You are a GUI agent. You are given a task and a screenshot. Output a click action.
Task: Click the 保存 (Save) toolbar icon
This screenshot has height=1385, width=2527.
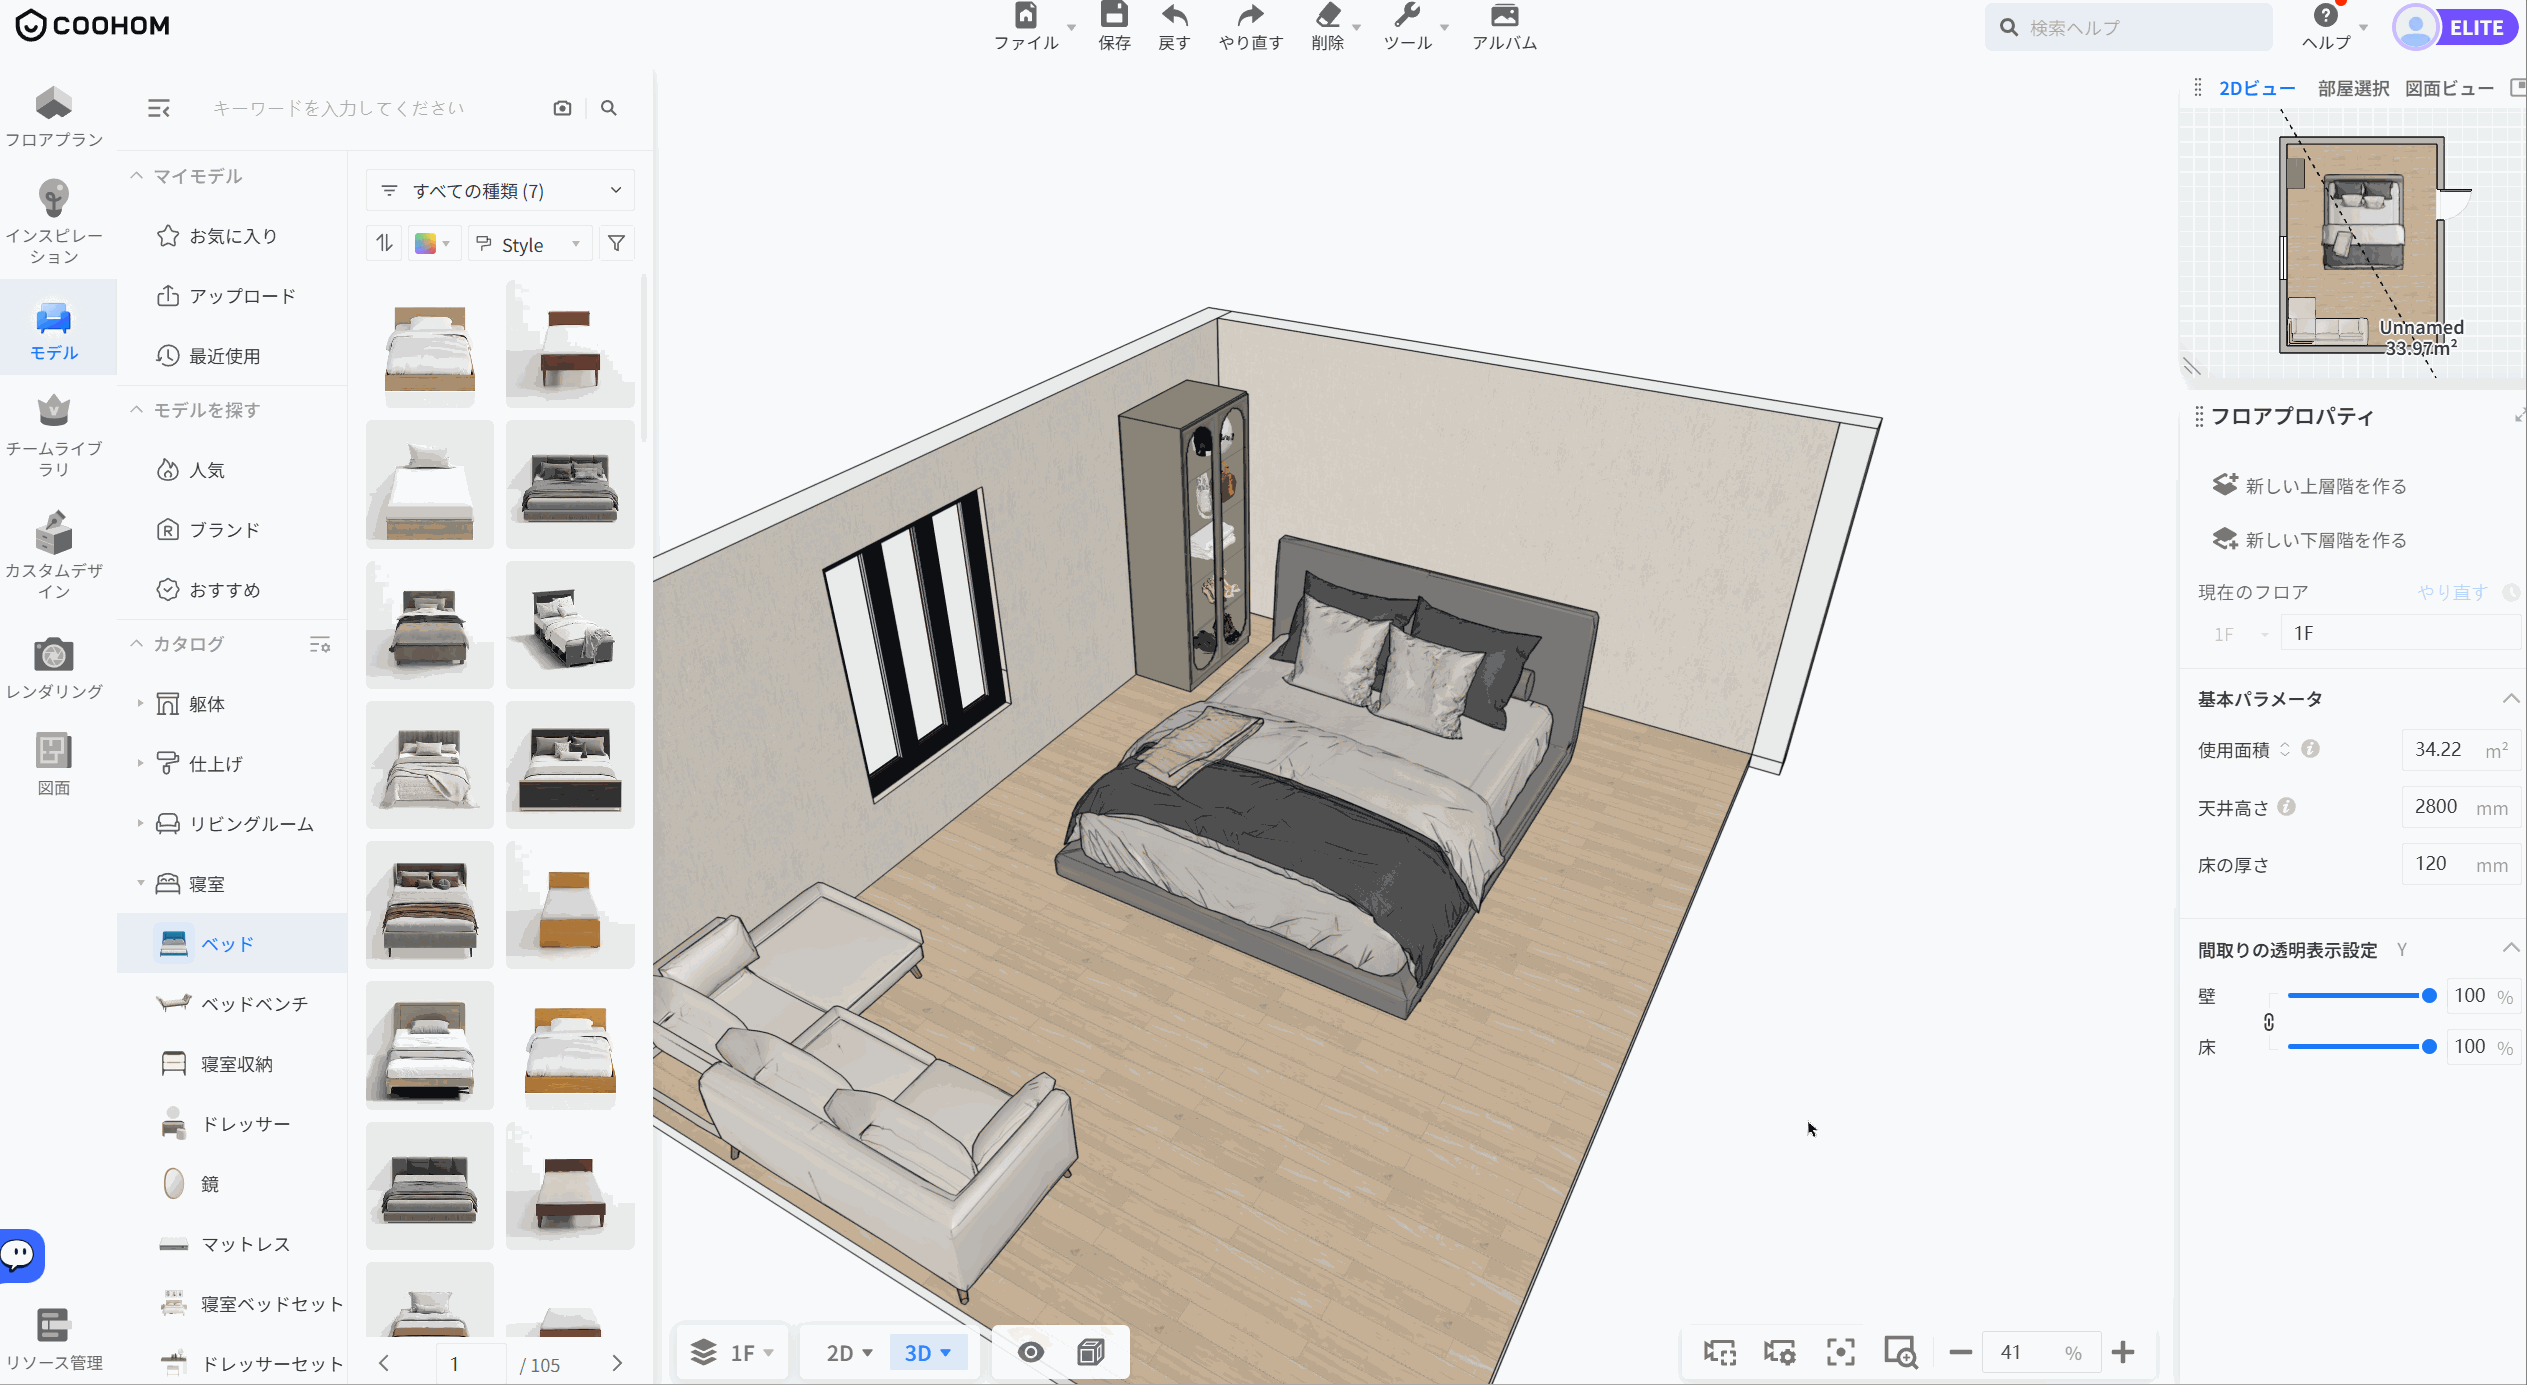[x=1114, y=16]
